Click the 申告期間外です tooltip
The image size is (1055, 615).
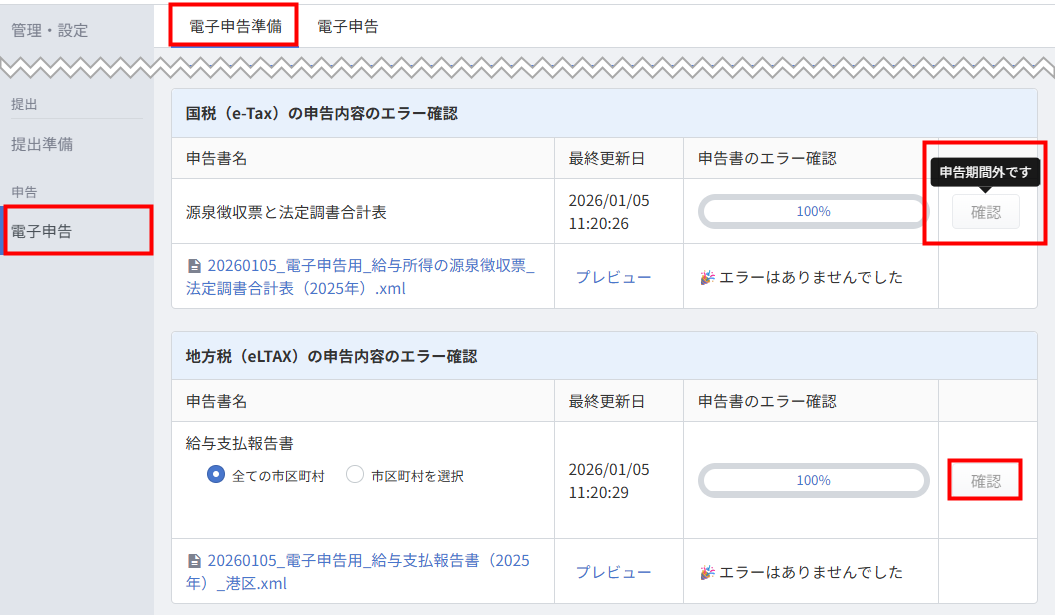click(x=986, y=172)
